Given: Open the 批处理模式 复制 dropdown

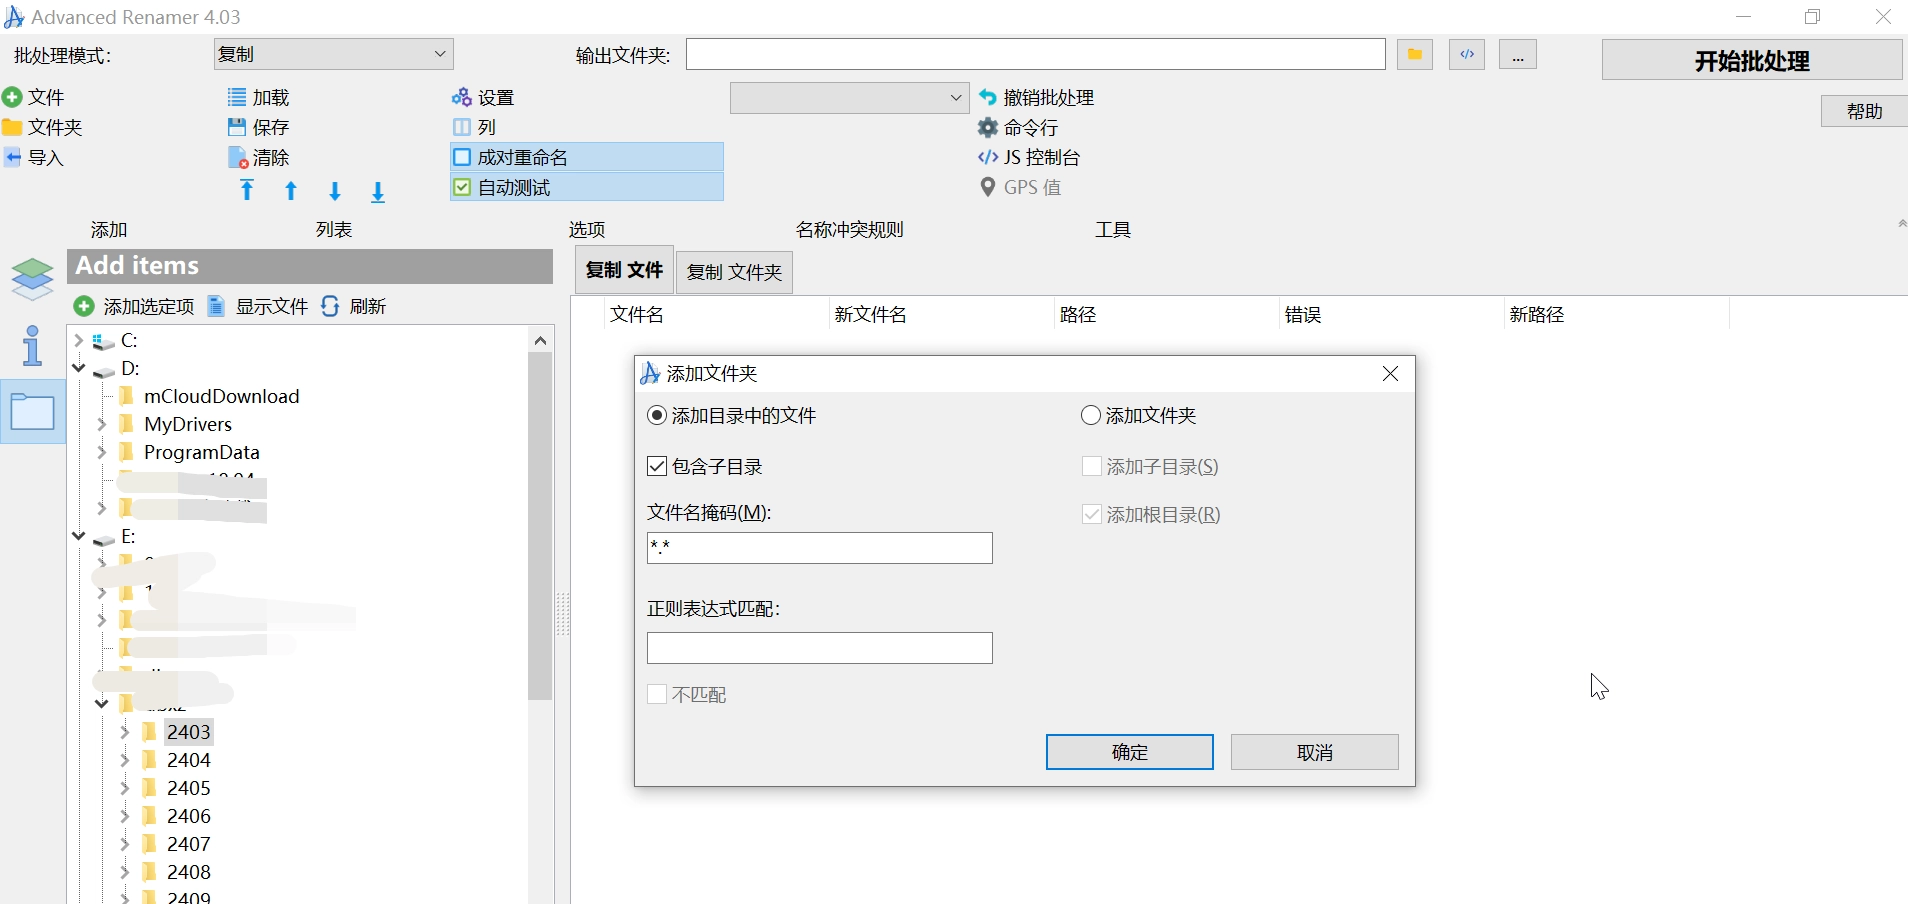Looking at the screenshot, I should tap(334, 54).
